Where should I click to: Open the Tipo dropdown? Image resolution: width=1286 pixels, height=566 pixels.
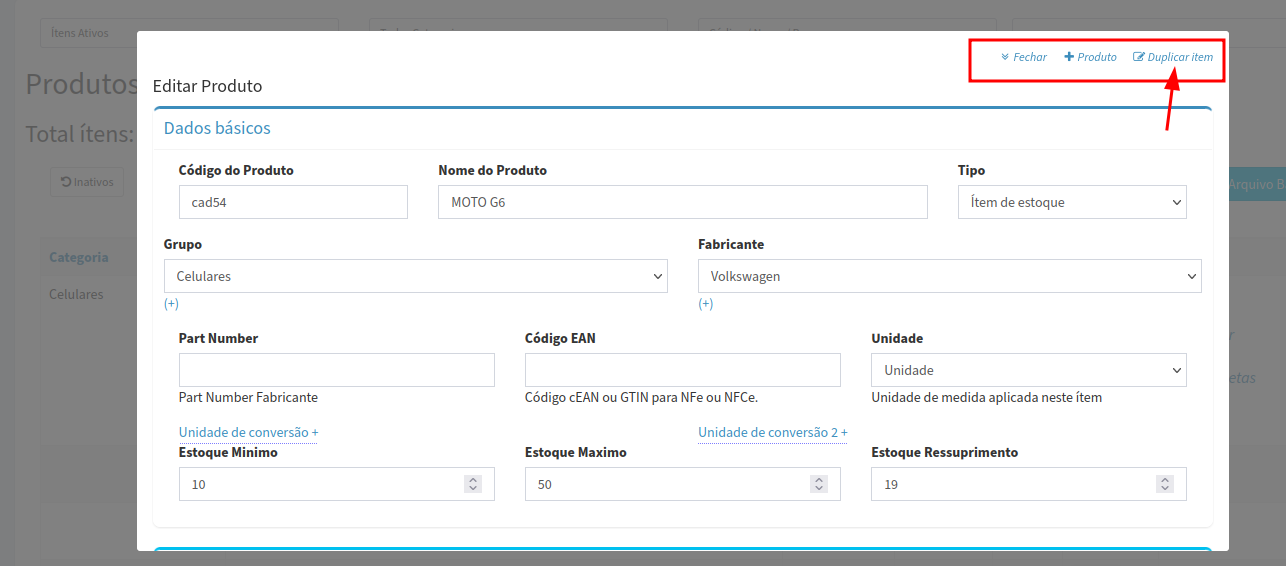pyautogui.click(x=1071, y=202)
